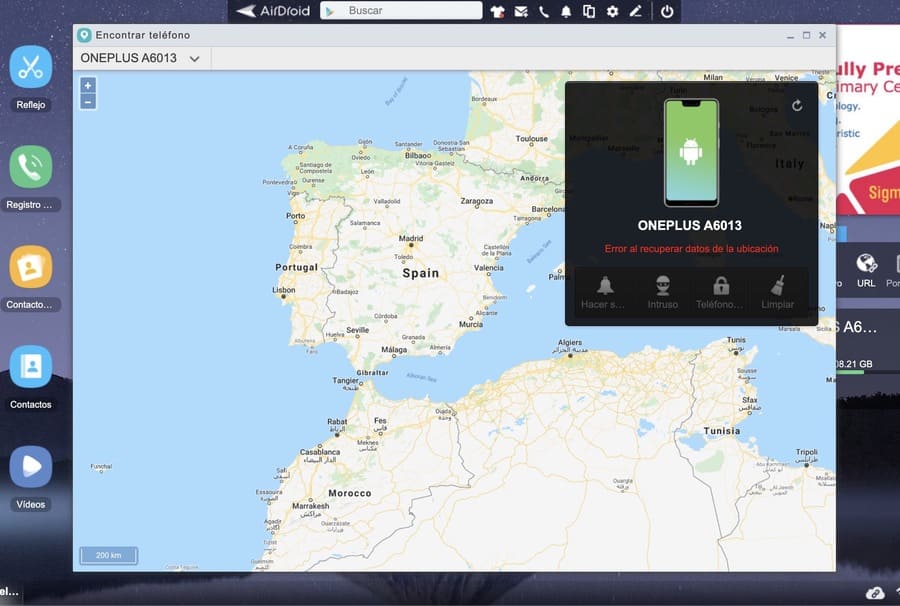Click Seville on the map
This screenshot has width=900, height=606.
pyautogui.click(x=358, y=330)
